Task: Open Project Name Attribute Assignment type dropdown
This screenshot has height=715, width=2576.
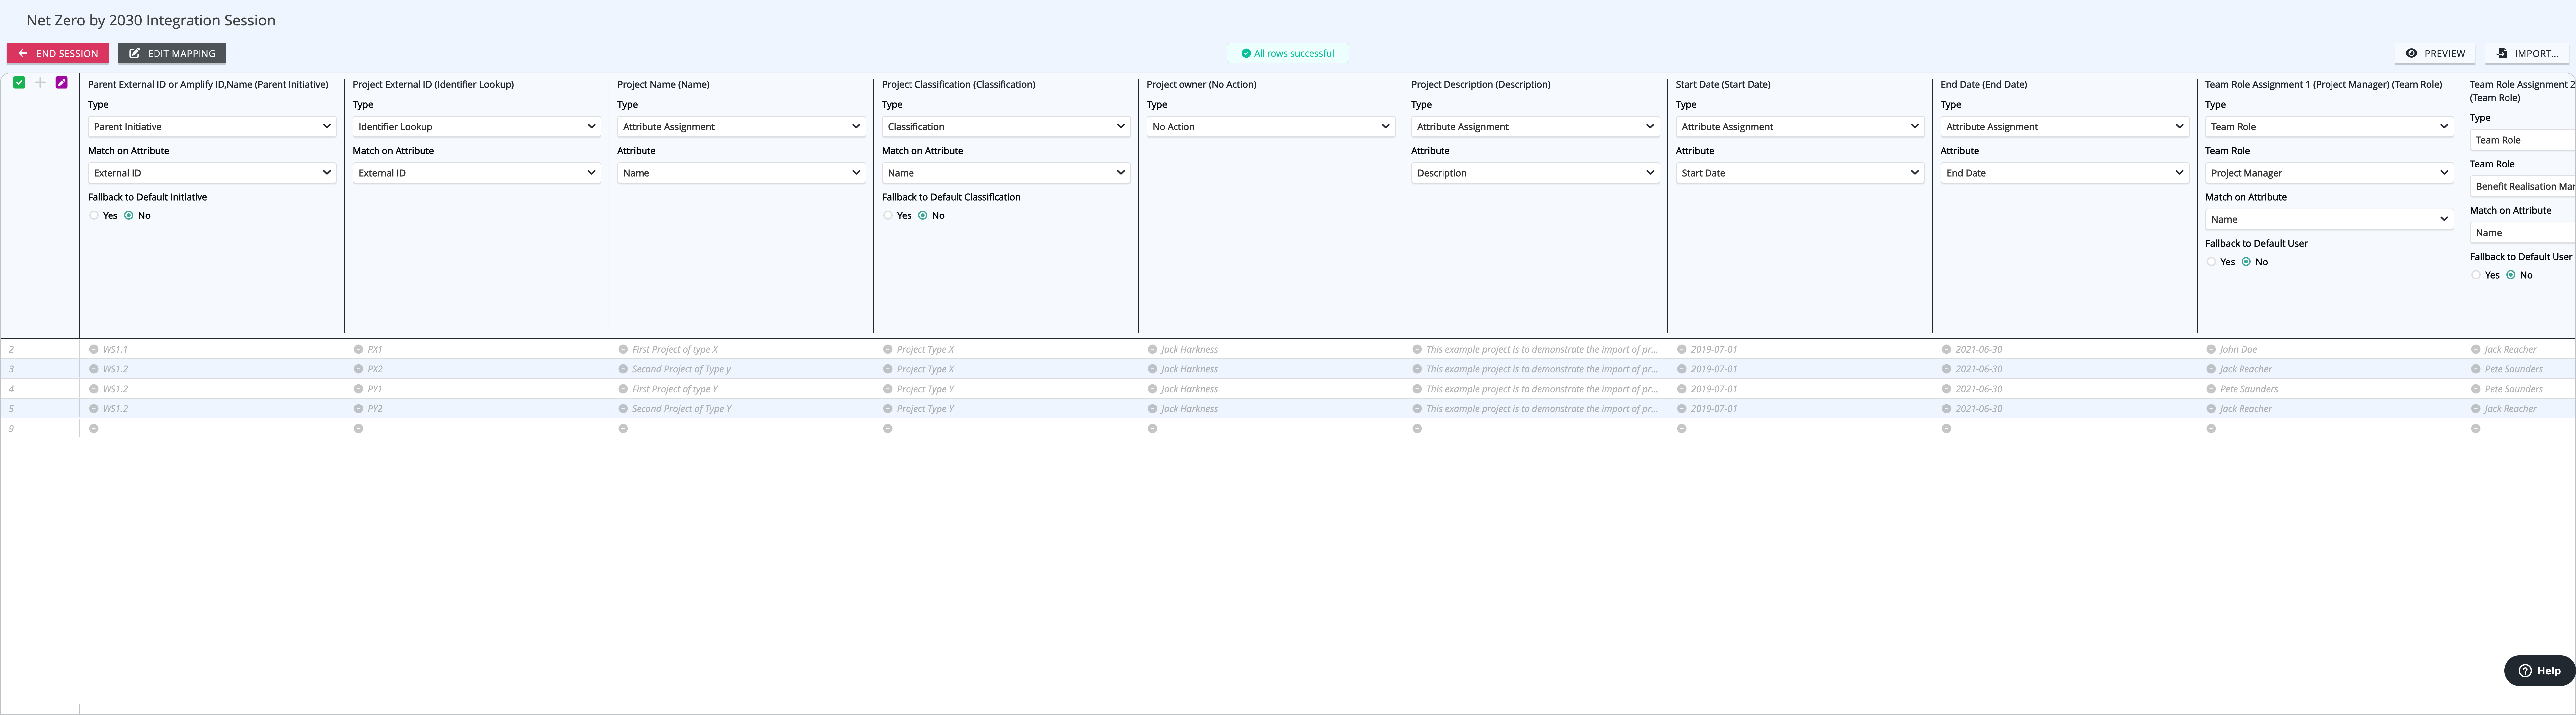Action: pyautogui.click(x=741, y=127)
